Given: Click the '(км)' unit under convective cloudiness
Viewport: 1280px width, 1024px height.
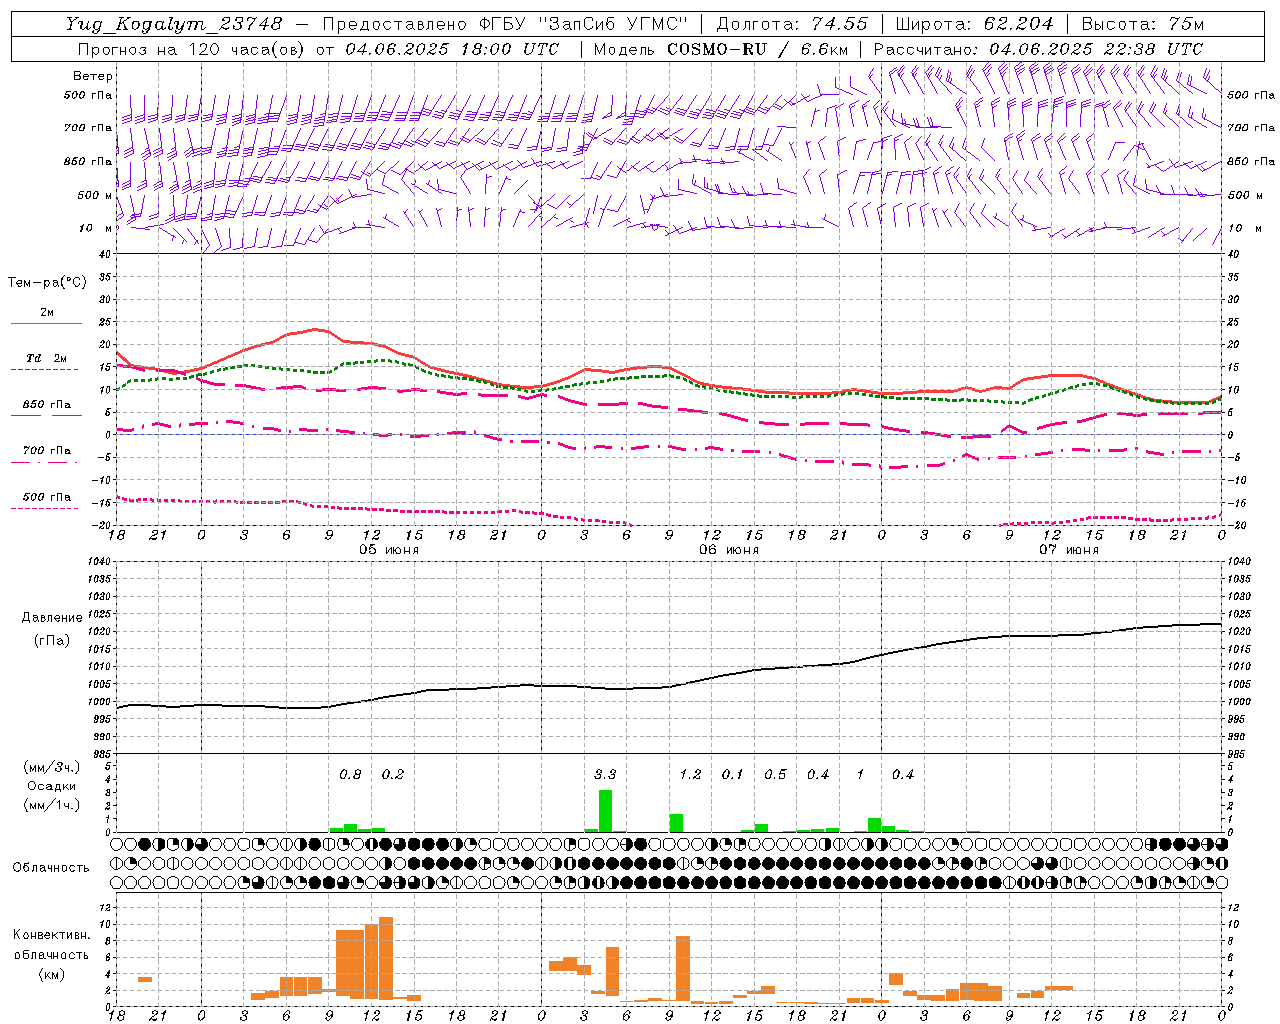Looking at the screenshot, I should (51, 974).
